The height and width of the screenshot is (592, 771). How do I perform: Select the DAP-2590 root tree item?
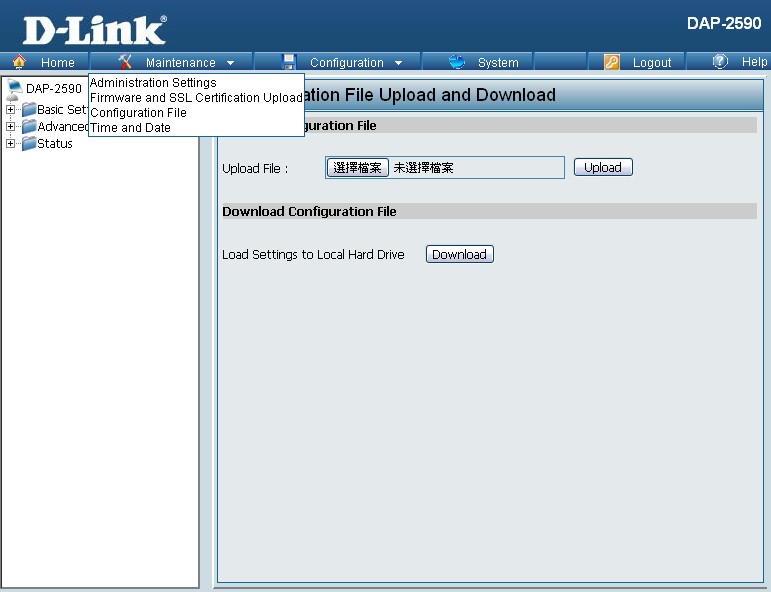pos(54,89)
